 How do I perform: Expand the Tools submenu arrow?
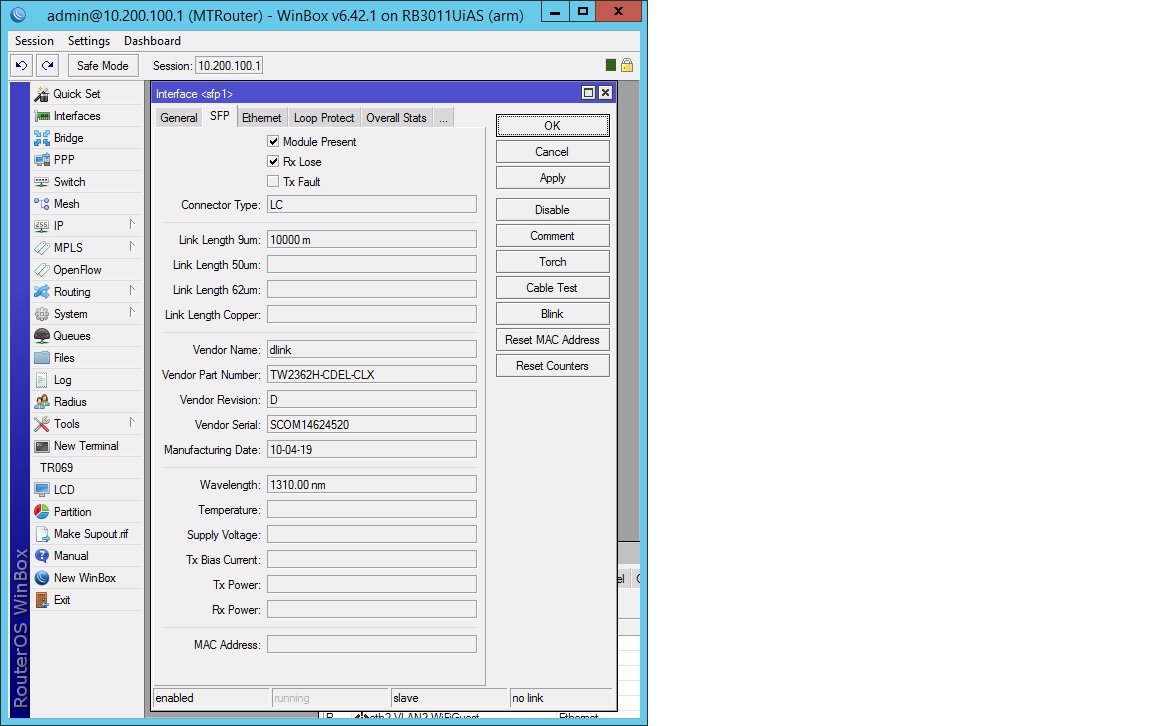pos(132,423)
